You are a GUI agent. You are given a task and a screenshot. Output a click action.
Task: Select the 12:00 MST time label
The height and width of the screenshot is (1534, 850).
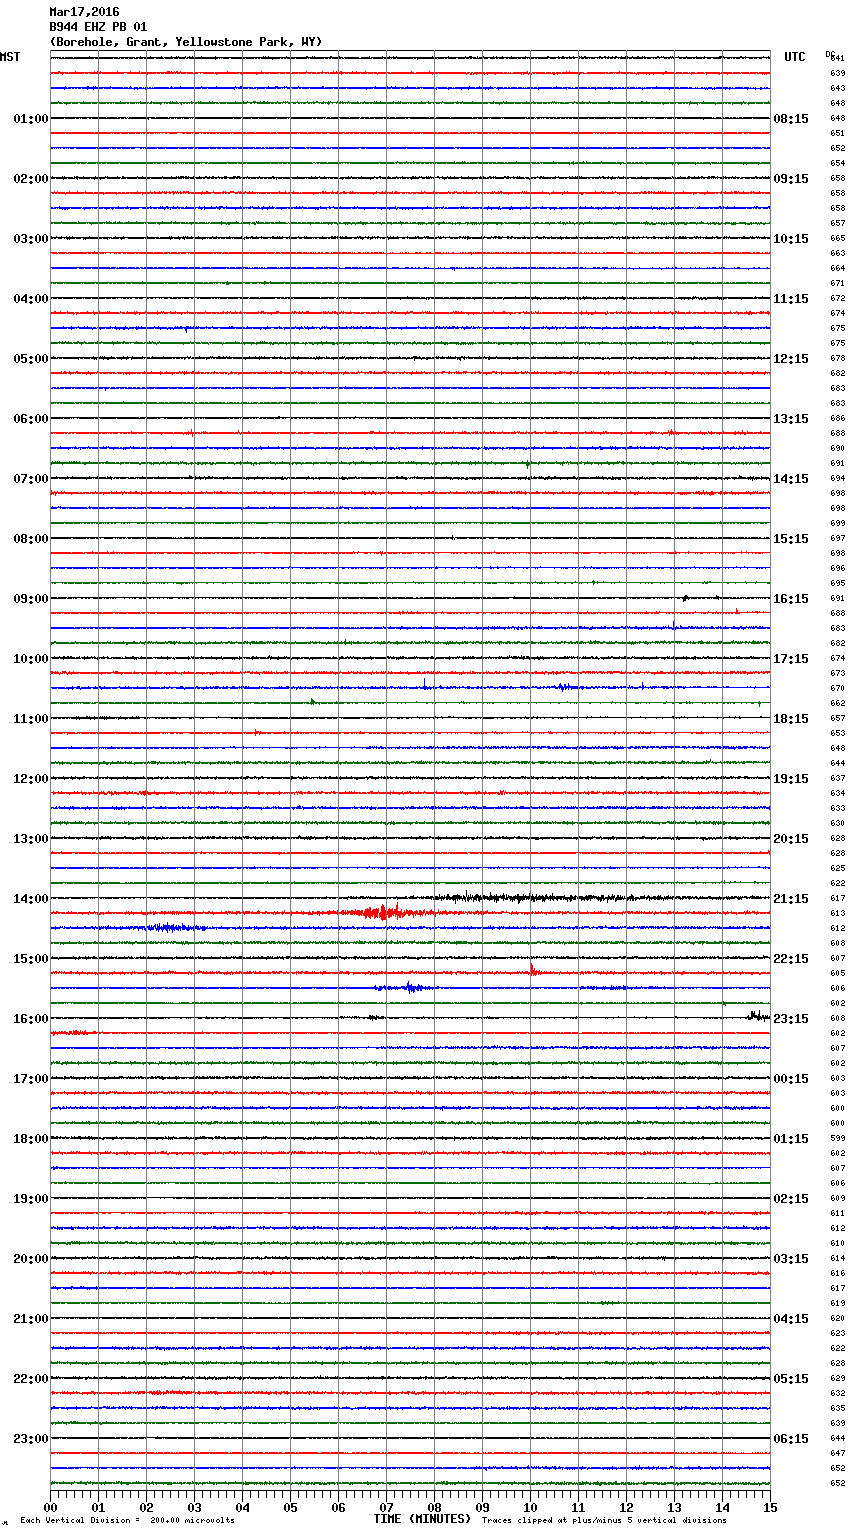(31, 779)
